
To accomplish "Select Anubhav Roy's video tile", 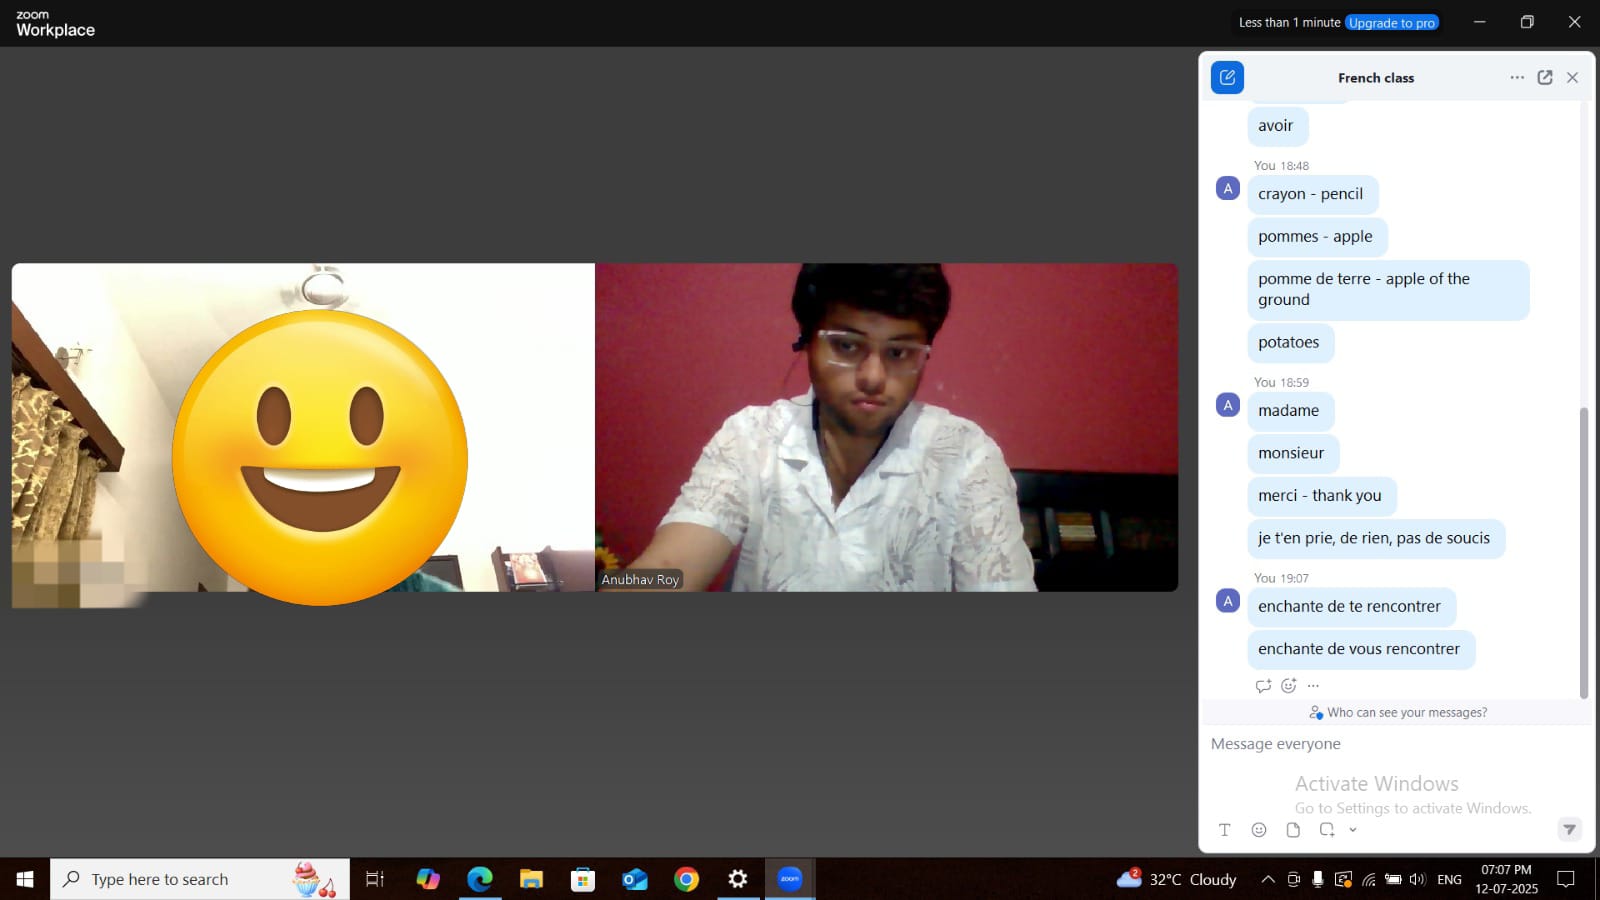I will [886, 427].
